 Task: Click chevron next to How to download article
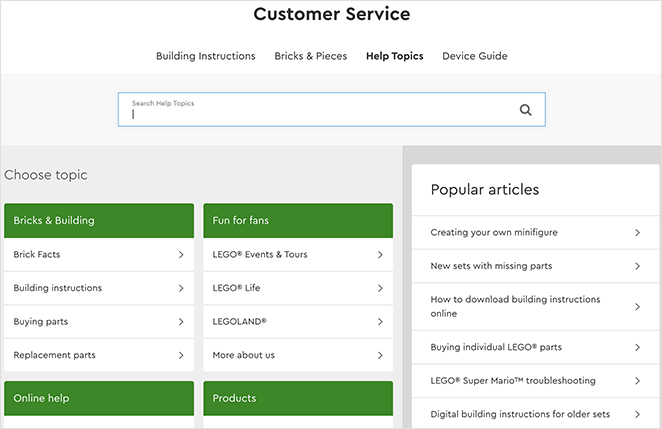(x=638, y=307)
